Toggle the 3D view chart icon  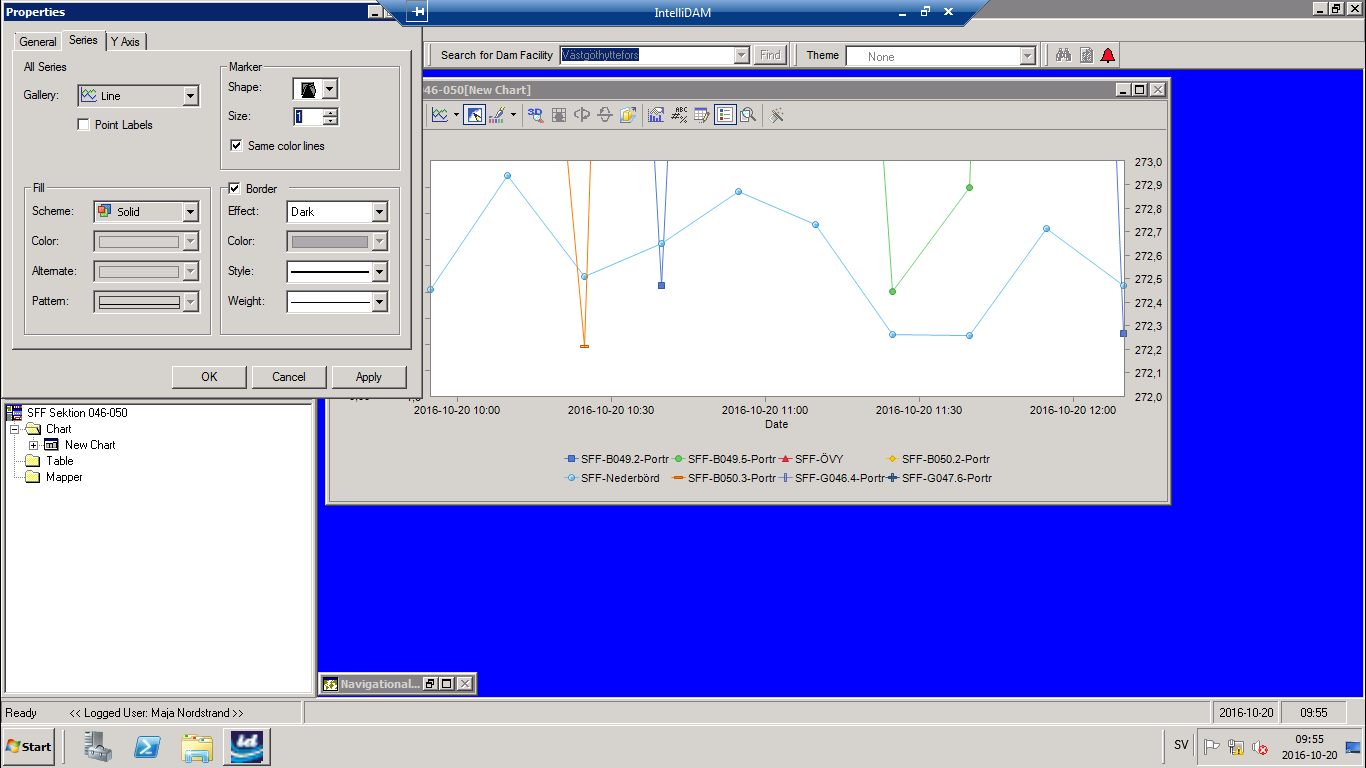click(536, 115)
